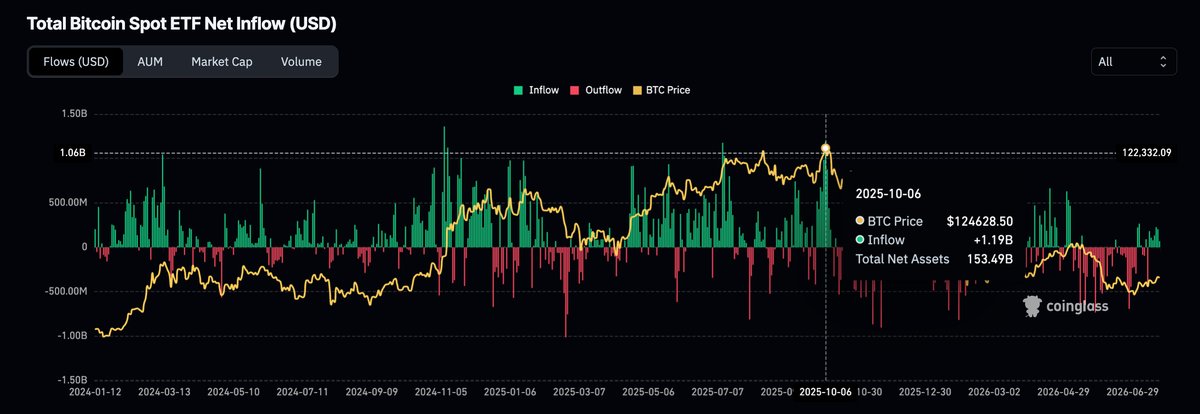Image resolution: width=1200 pixels, height=414 pixels.
Task: Select the Volume tab
Action: click(x=301, y=61)
